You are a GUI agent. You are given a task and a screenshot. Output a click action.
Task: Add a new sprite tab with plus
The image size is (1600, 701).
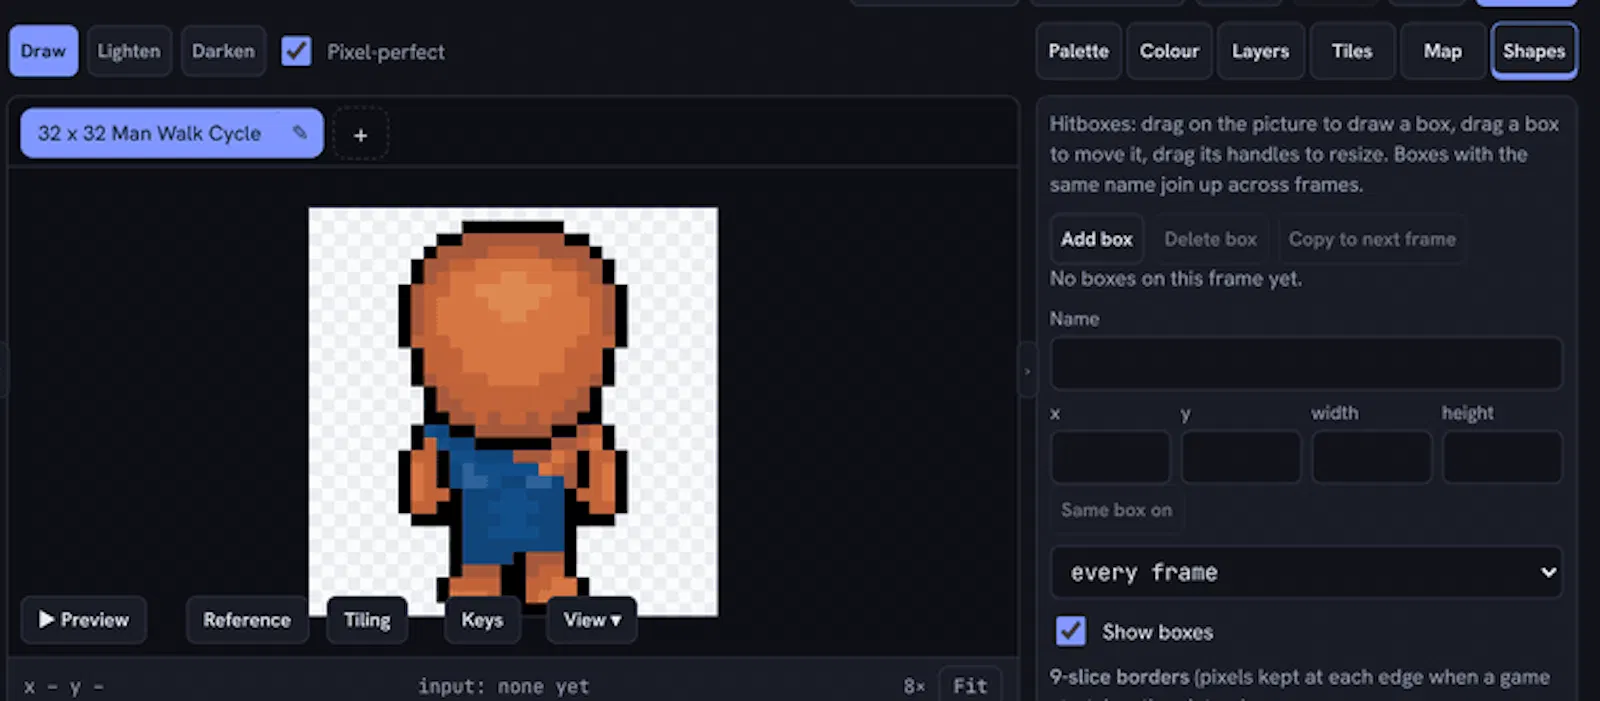[360, 134]
